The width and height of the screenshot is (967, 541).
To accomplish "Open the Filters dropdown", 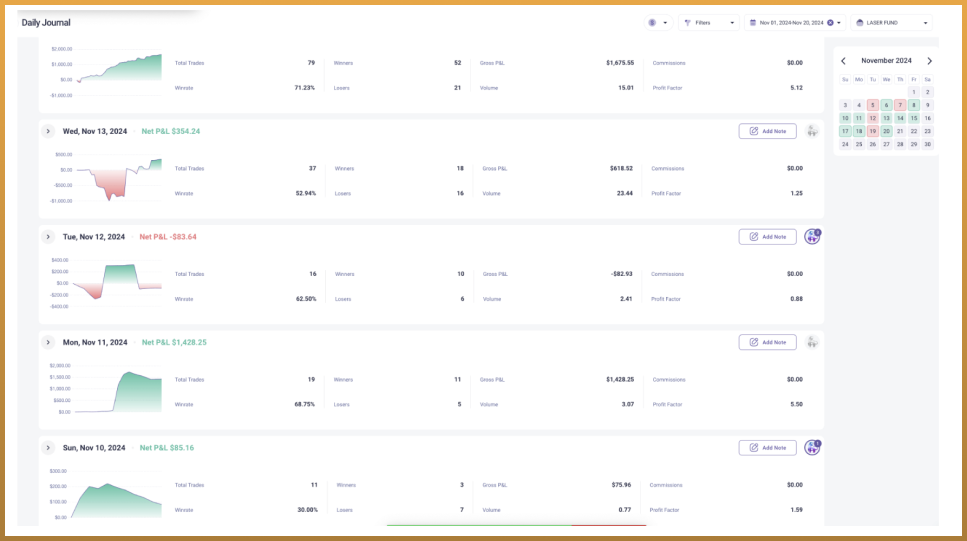I will pyautogui.click(x=709, y=23).
